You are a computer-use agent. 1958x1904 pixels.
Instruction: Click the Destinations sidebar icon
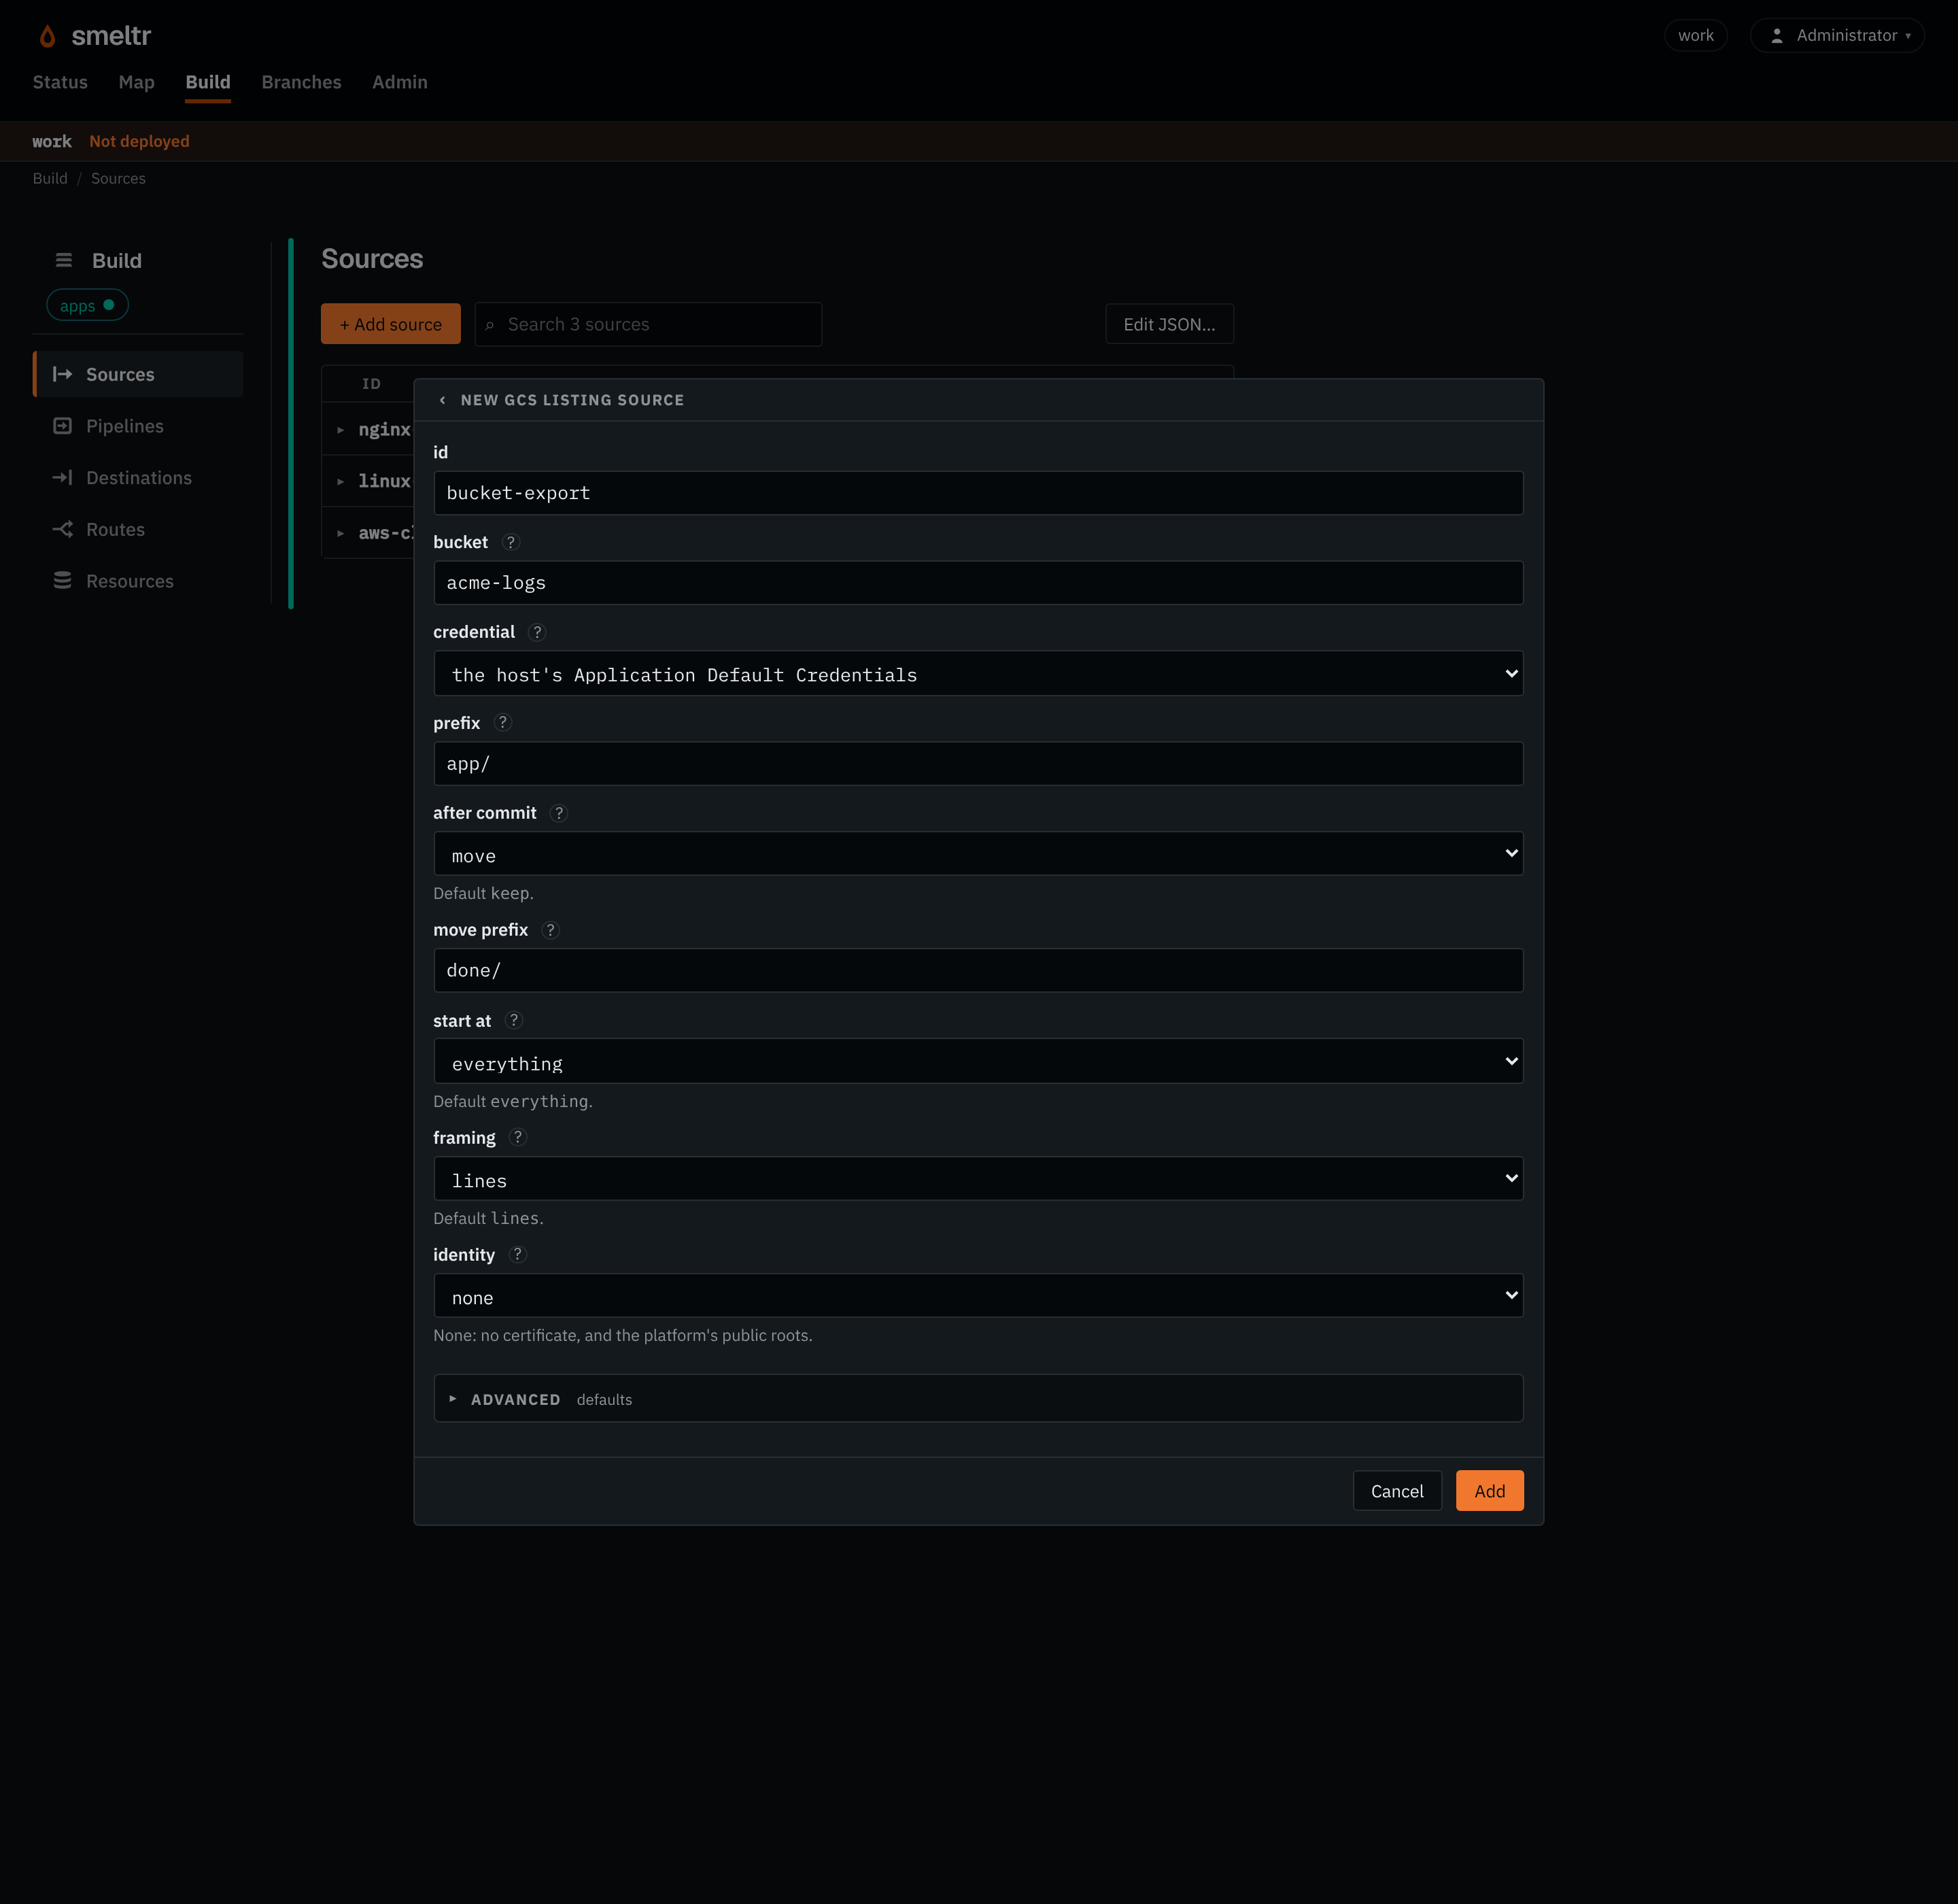point(62,478)
